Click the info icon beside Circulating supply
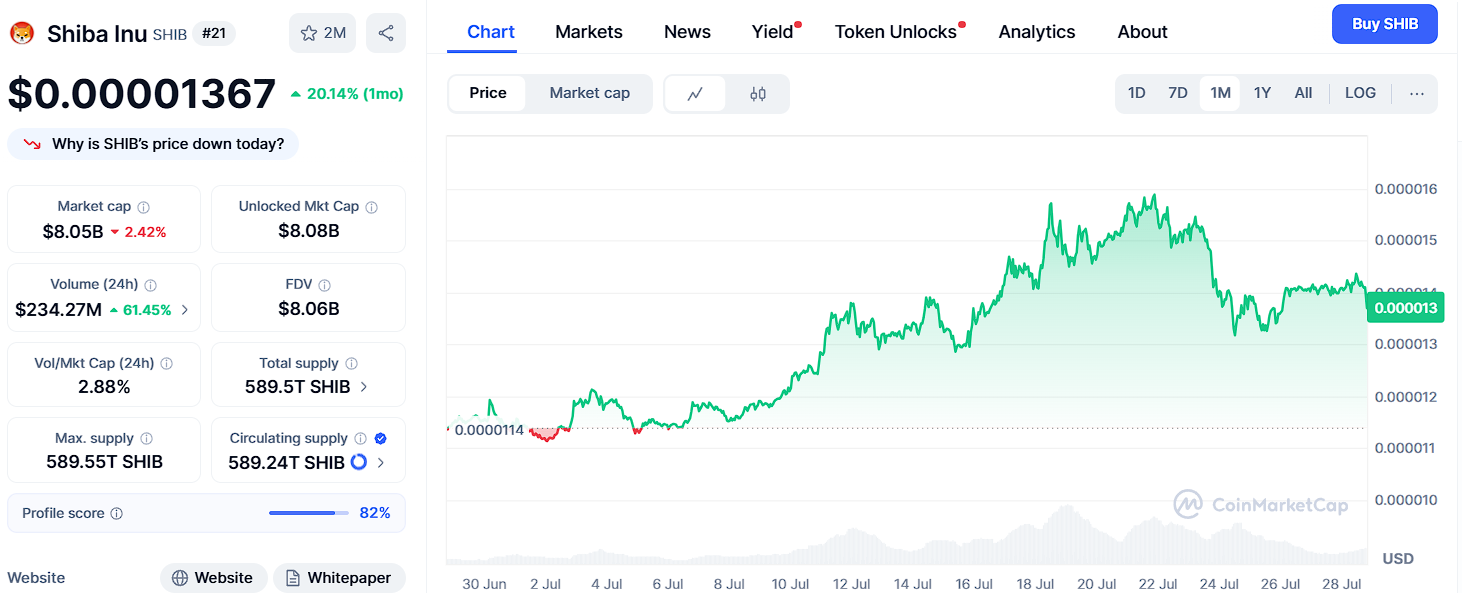This screenshot has height=593, width=1462. pyautogui.click(x=361, y=439)
